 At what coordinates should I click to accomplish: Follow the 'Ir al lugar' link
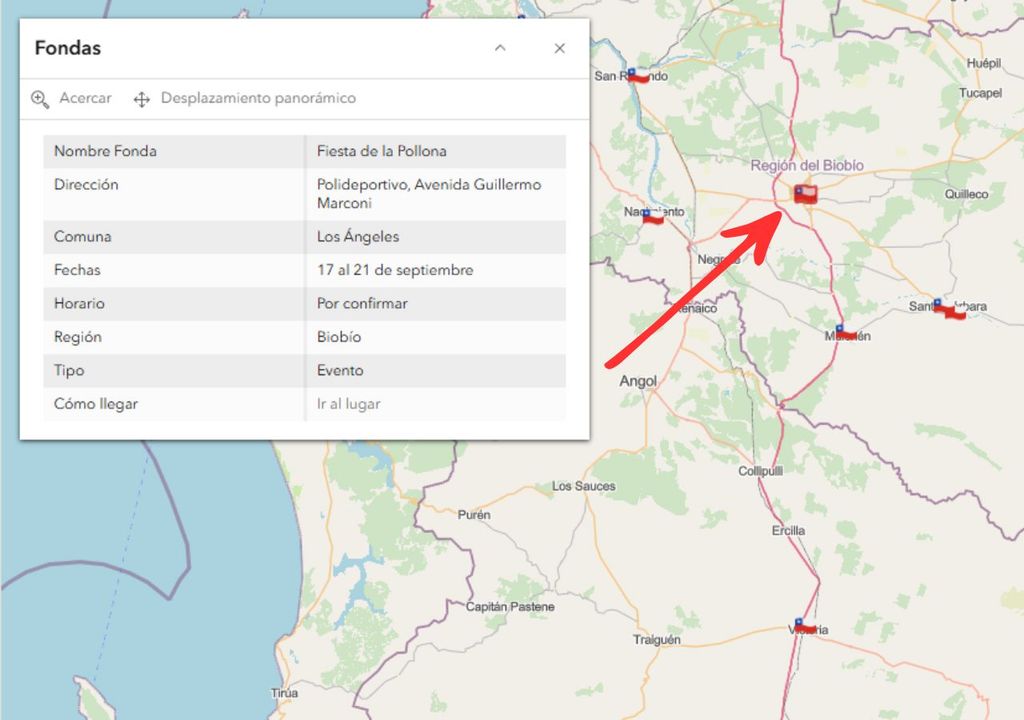tap(348, 404)
